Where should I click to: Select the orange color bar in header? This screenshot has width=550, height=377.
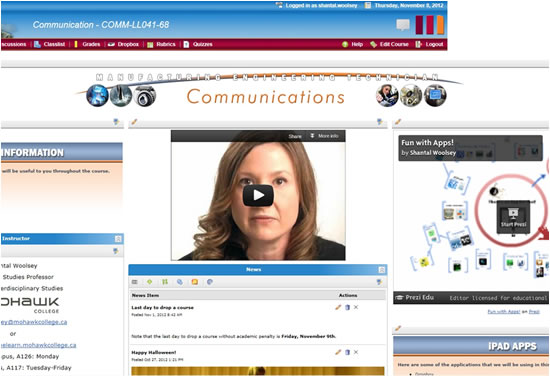pyautogui.click(x=440, y=25)
